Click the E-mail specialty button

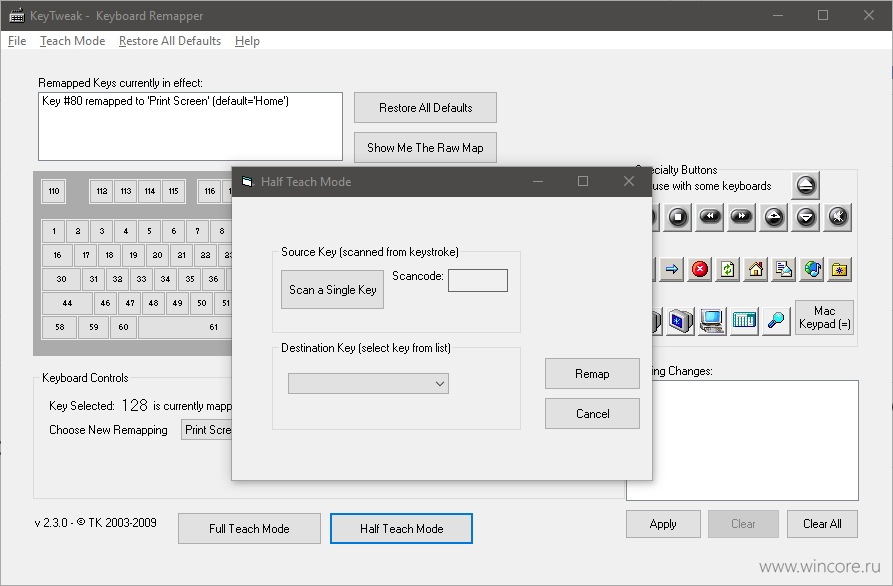[784, 269]
